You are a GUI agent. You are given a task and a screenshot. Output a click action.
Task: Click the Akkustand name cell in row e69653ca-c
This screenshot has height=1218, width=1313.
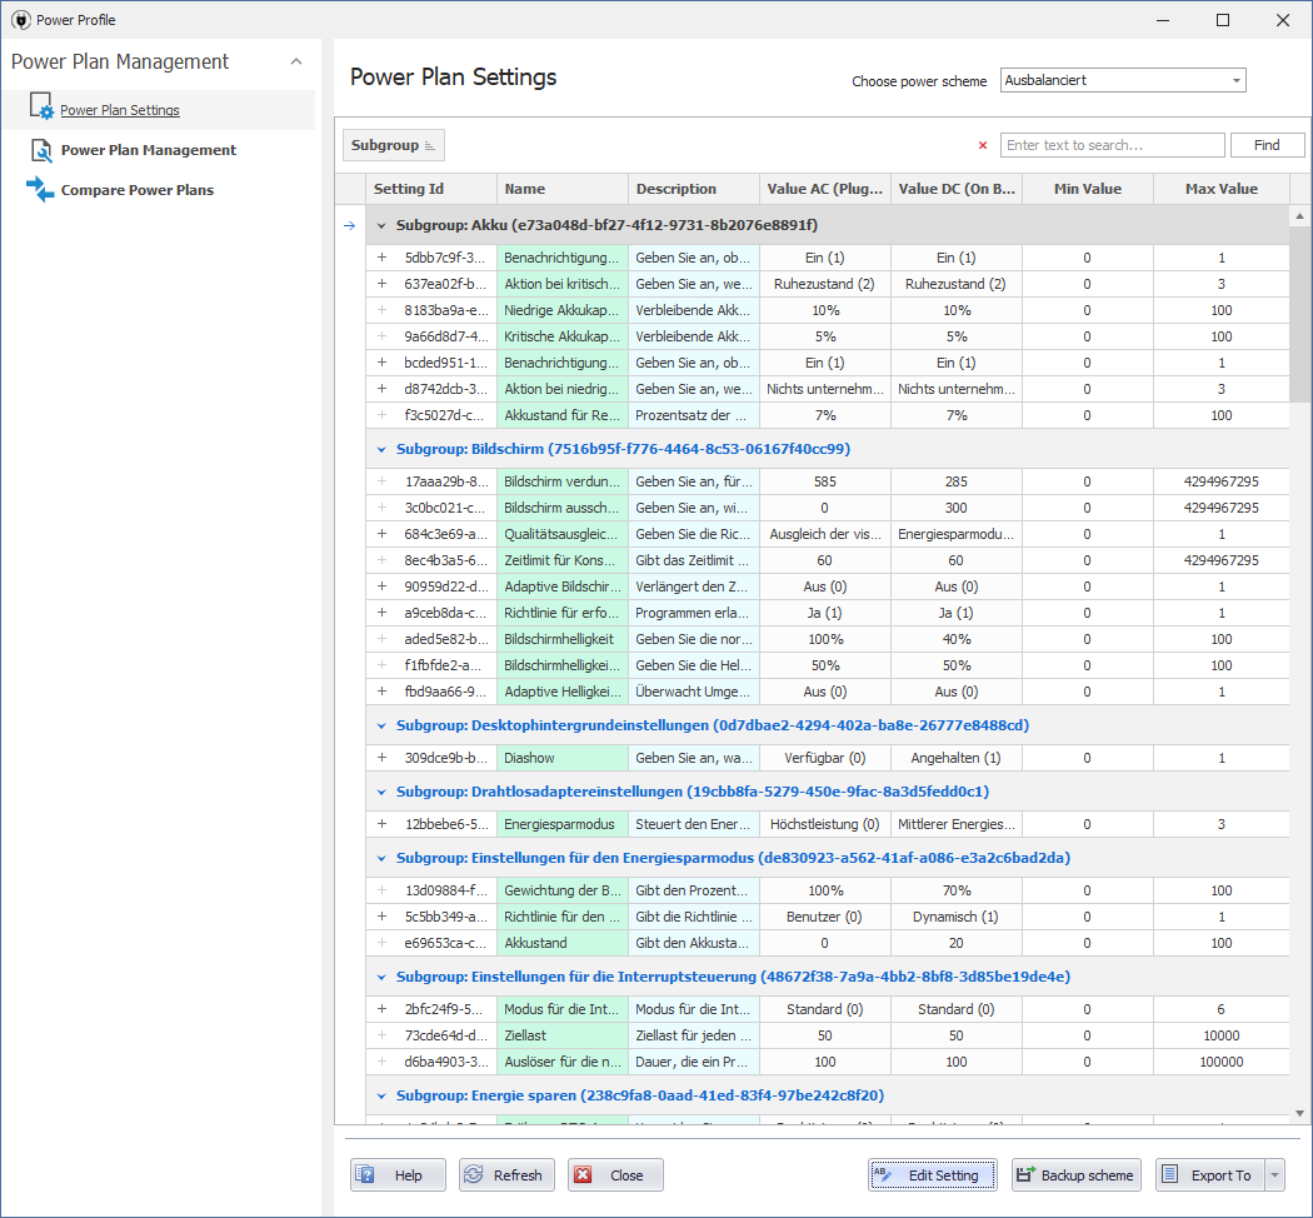(x=562, y=943)
